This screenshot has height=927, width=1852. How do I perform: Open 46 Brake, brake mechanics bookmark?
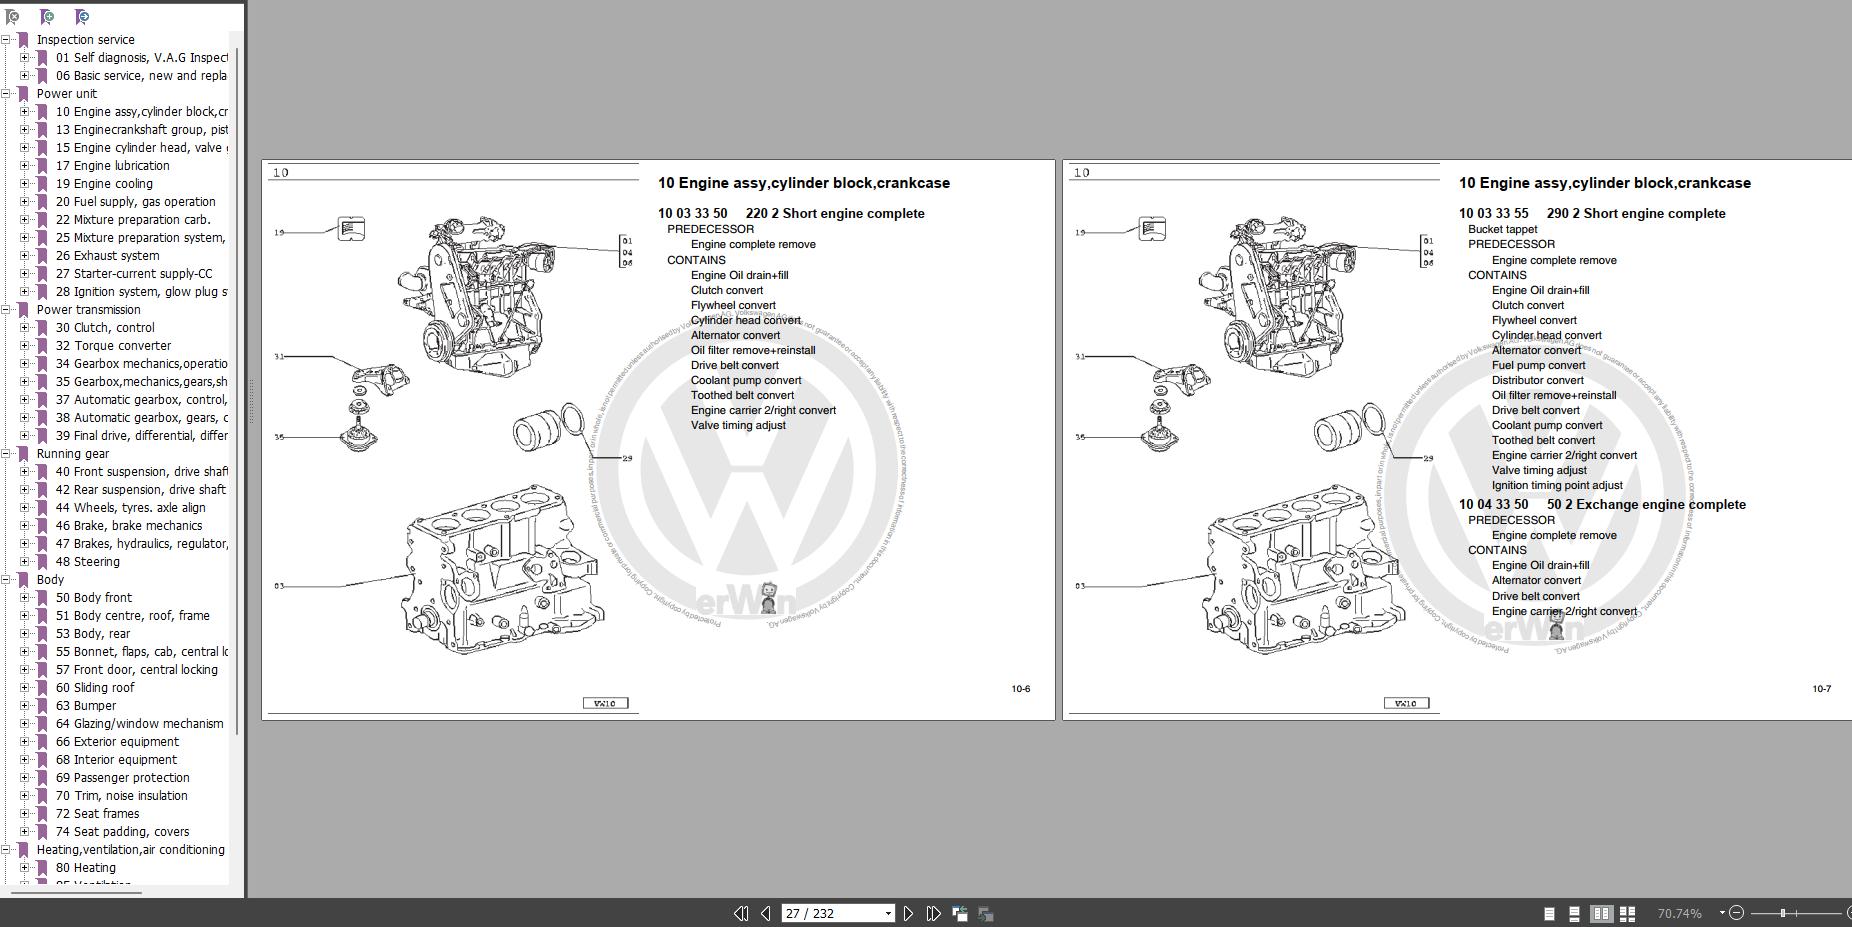click(x=129, y=526)
